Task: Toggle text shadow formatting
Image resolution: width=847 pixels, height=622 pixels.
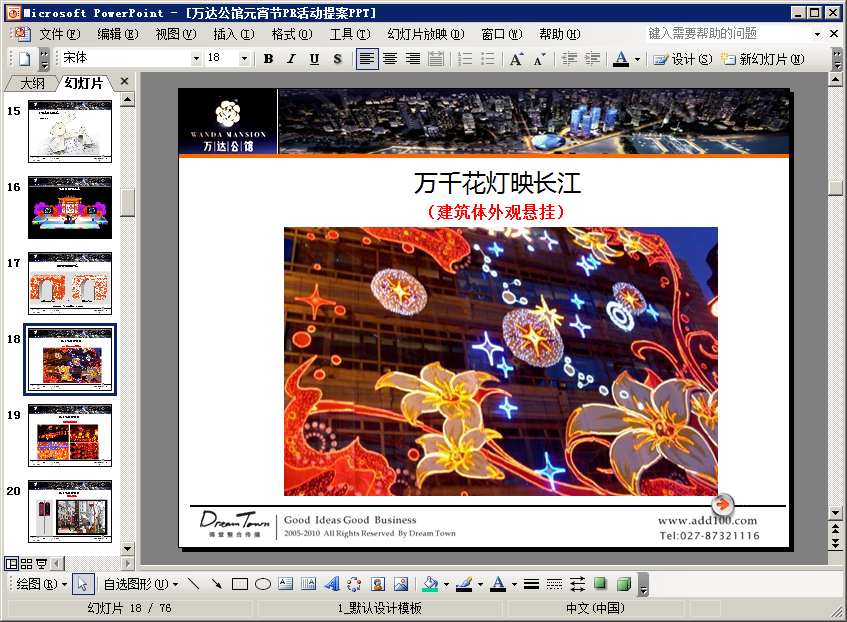Action: [338, 59]
